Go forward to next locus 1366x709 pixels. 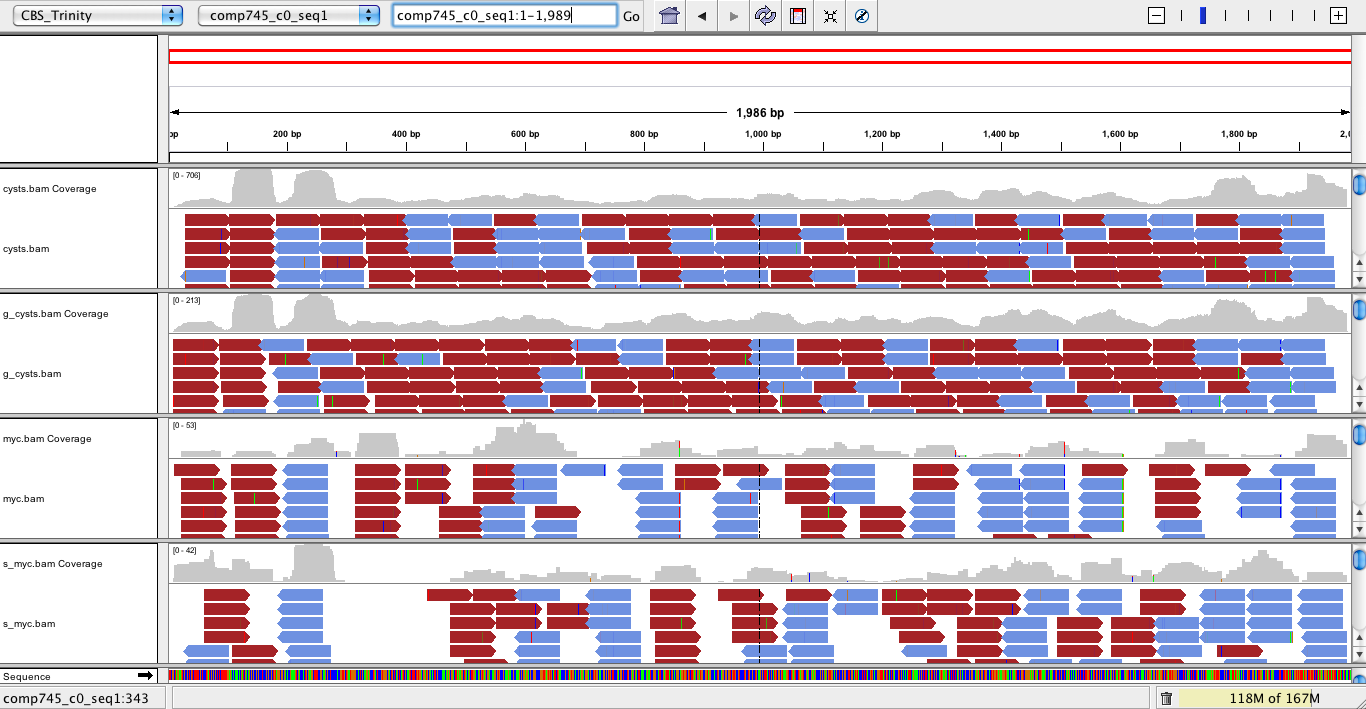[734, 16]
